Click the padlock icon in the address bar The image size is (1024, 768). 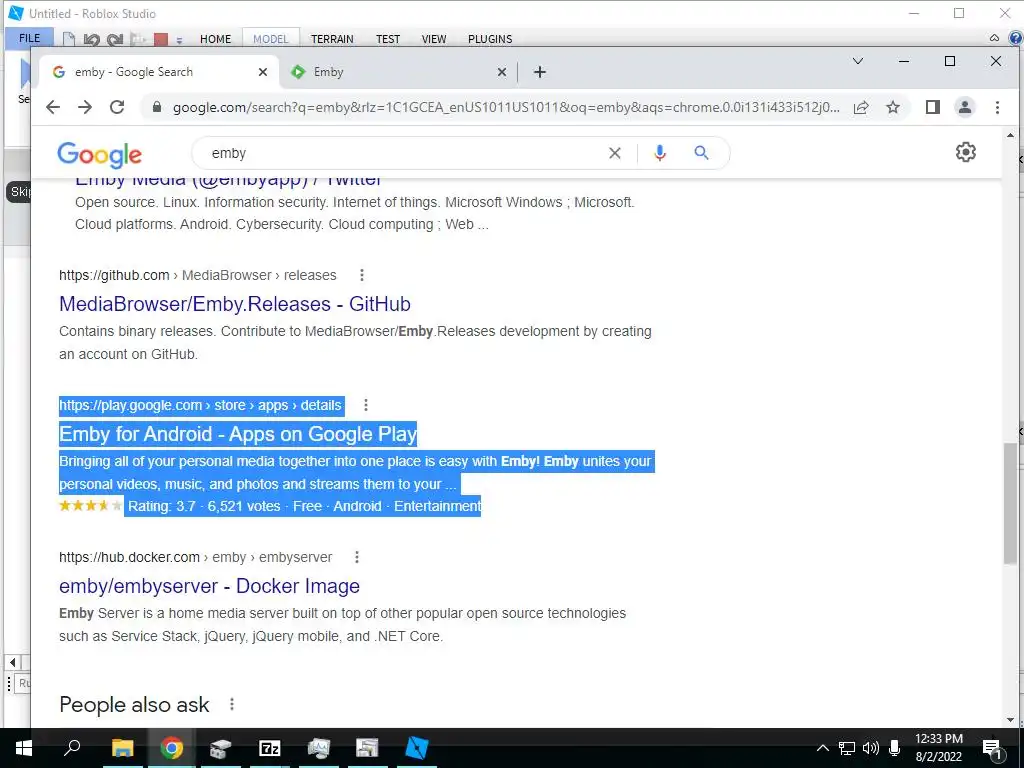157,107
